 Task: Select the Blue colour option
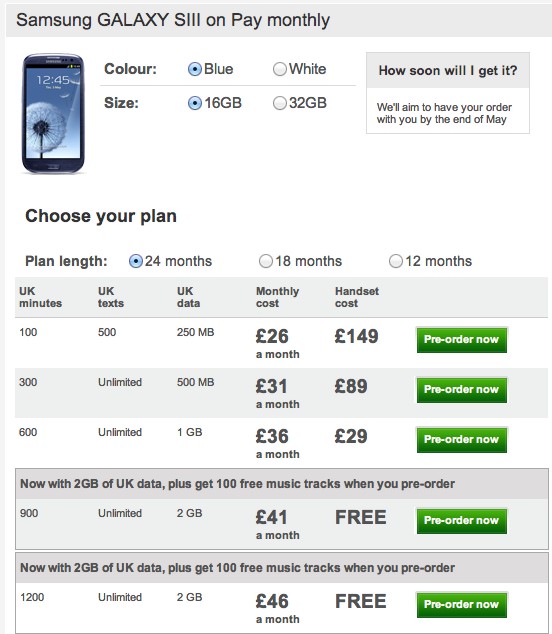click(x=195, y=69)
